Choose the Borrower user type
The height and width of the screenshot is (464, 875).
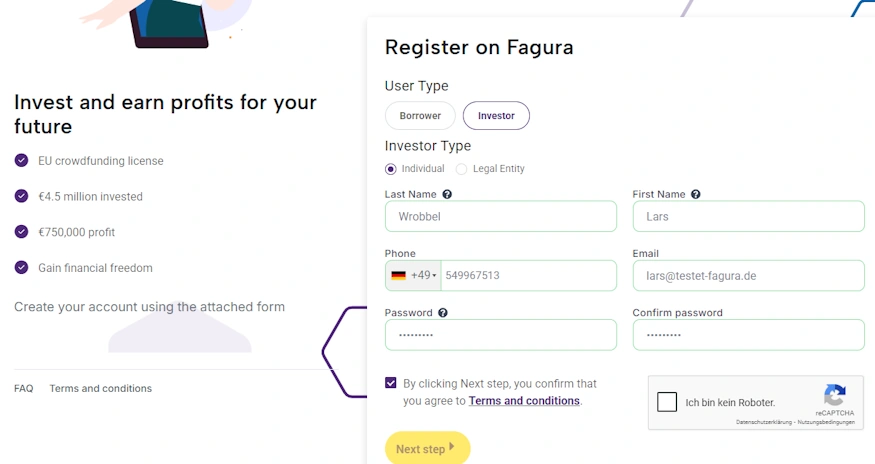(x=420, y=116)
